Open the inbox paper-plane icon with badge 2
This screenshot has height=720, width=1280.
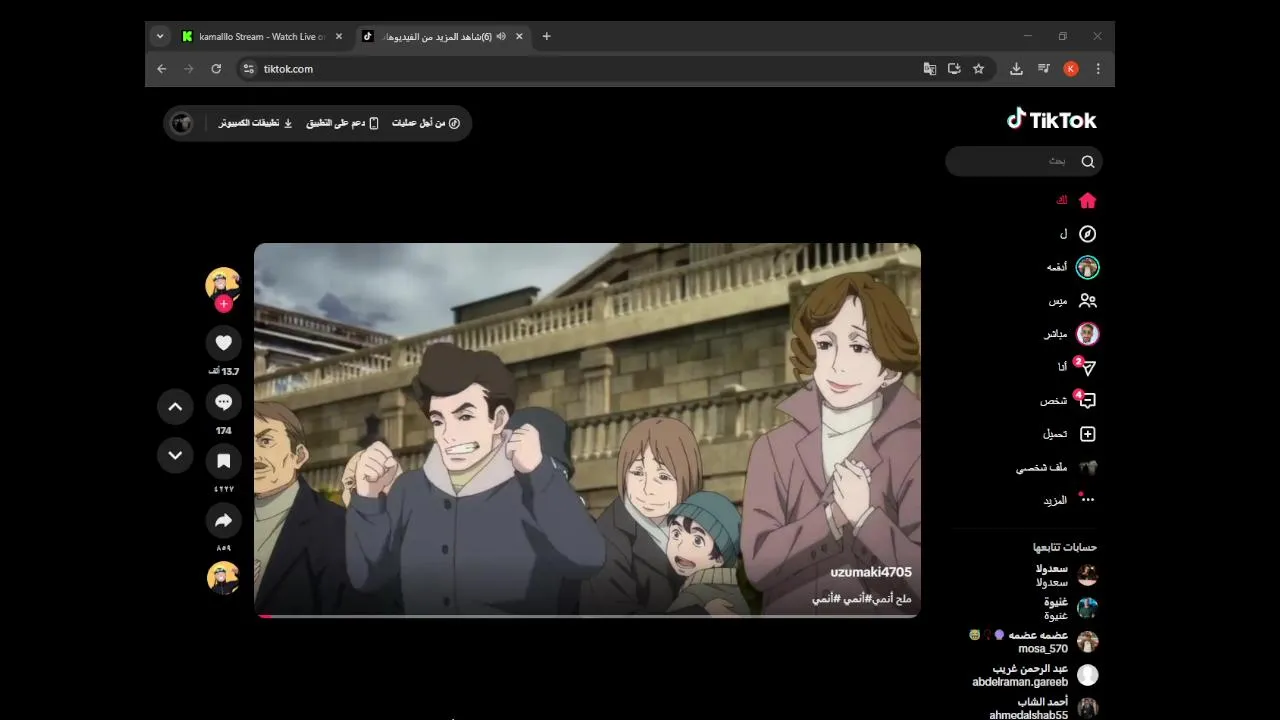1088,367
